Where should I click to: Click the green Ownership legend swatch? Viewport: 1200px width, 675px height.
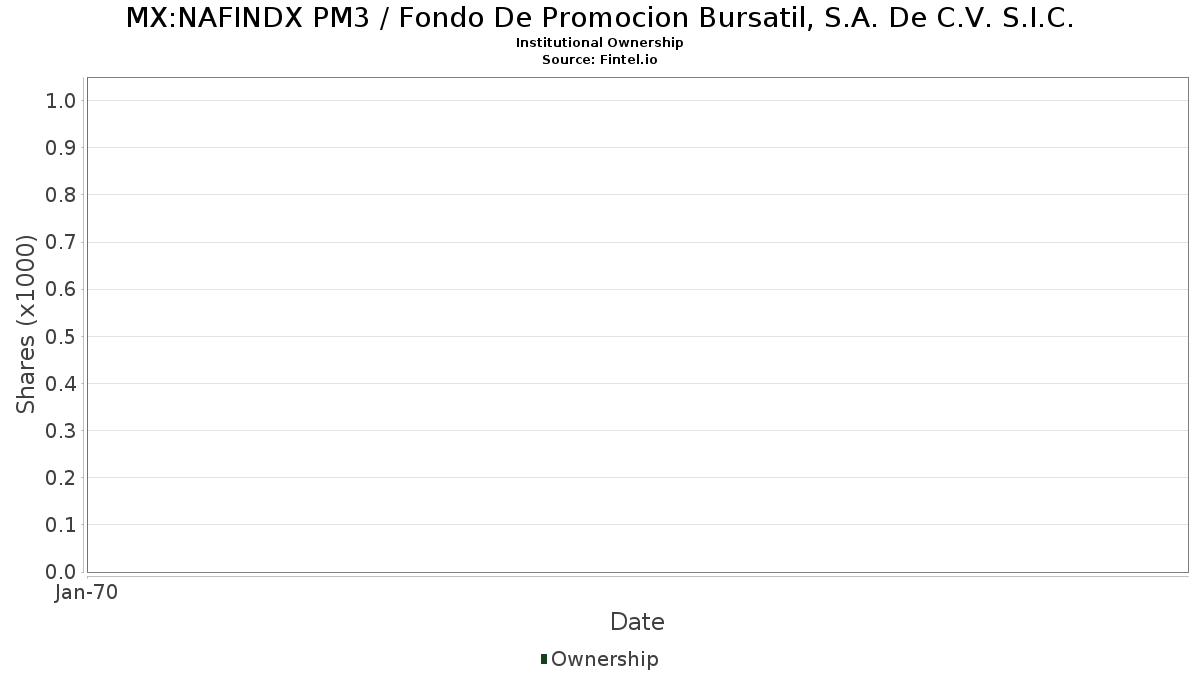click(x=544, y=659)
